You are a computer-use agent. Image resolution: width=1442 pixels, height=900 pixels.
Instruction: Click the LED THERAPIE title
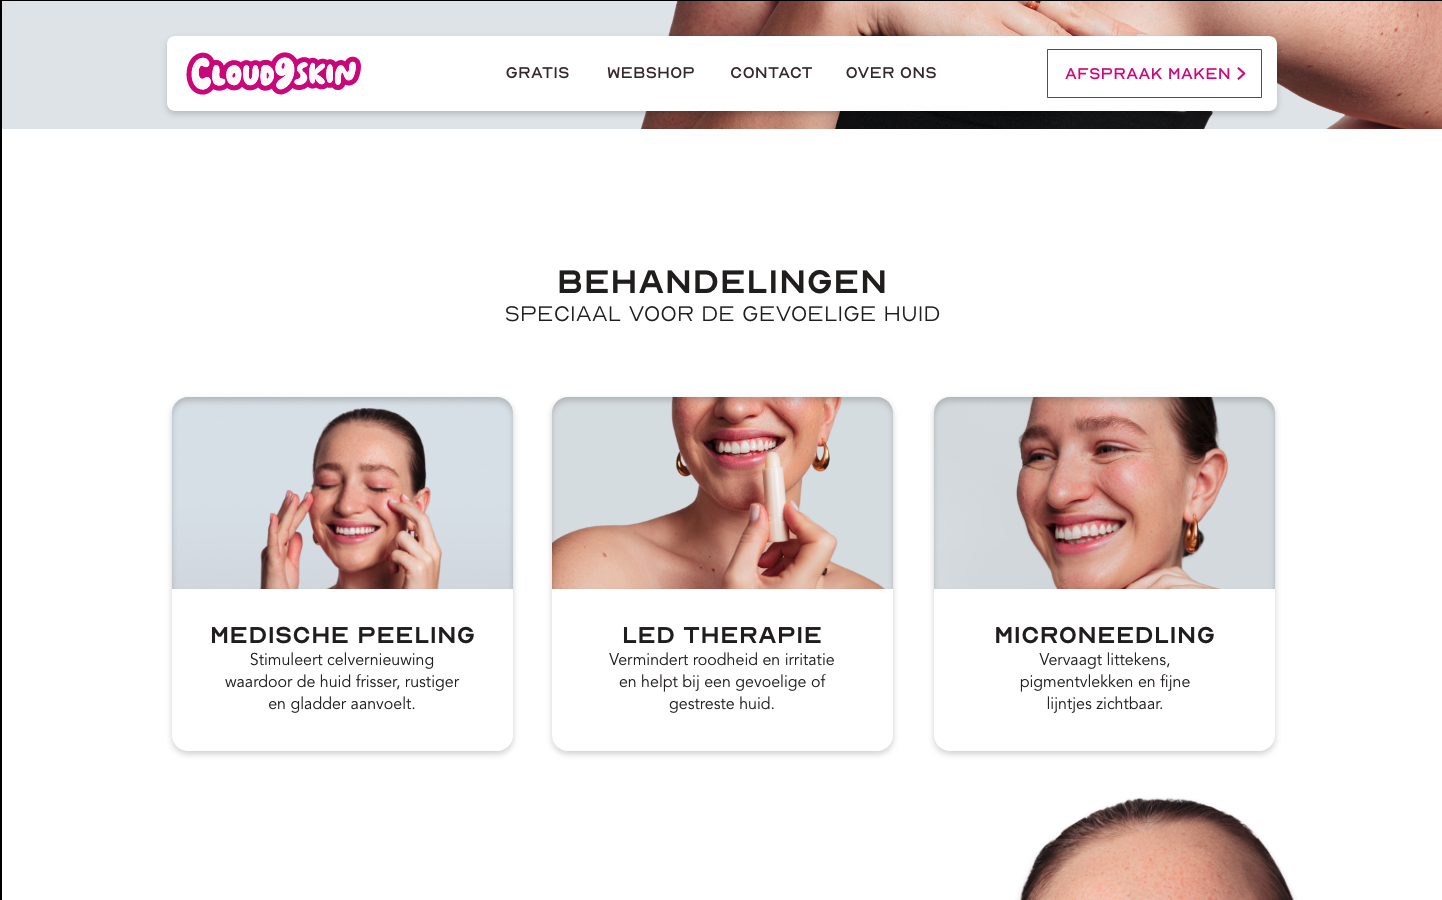(722, 635)
